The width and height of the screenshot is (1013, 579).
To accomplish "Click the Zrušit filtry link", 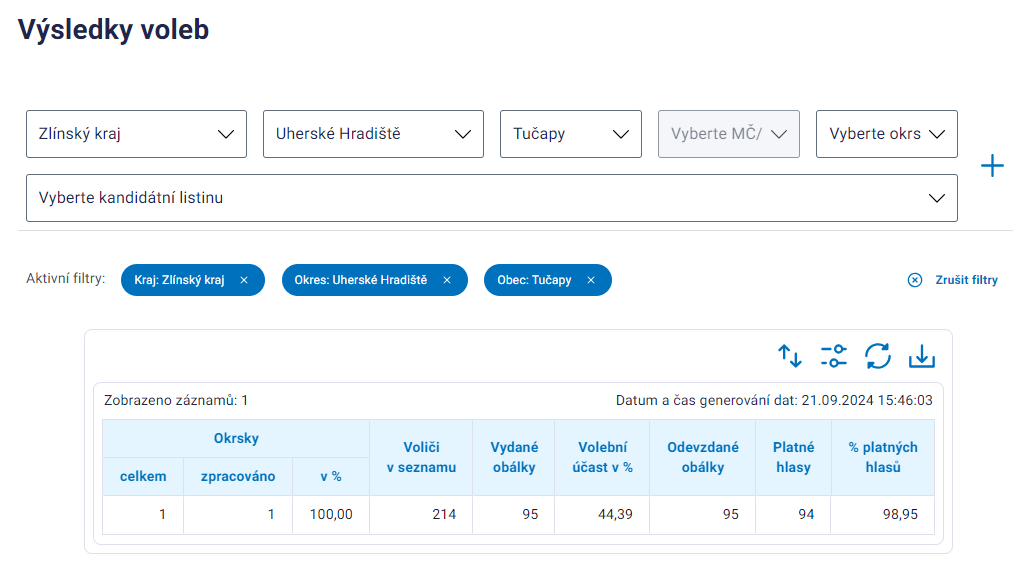I will [966, 280].
